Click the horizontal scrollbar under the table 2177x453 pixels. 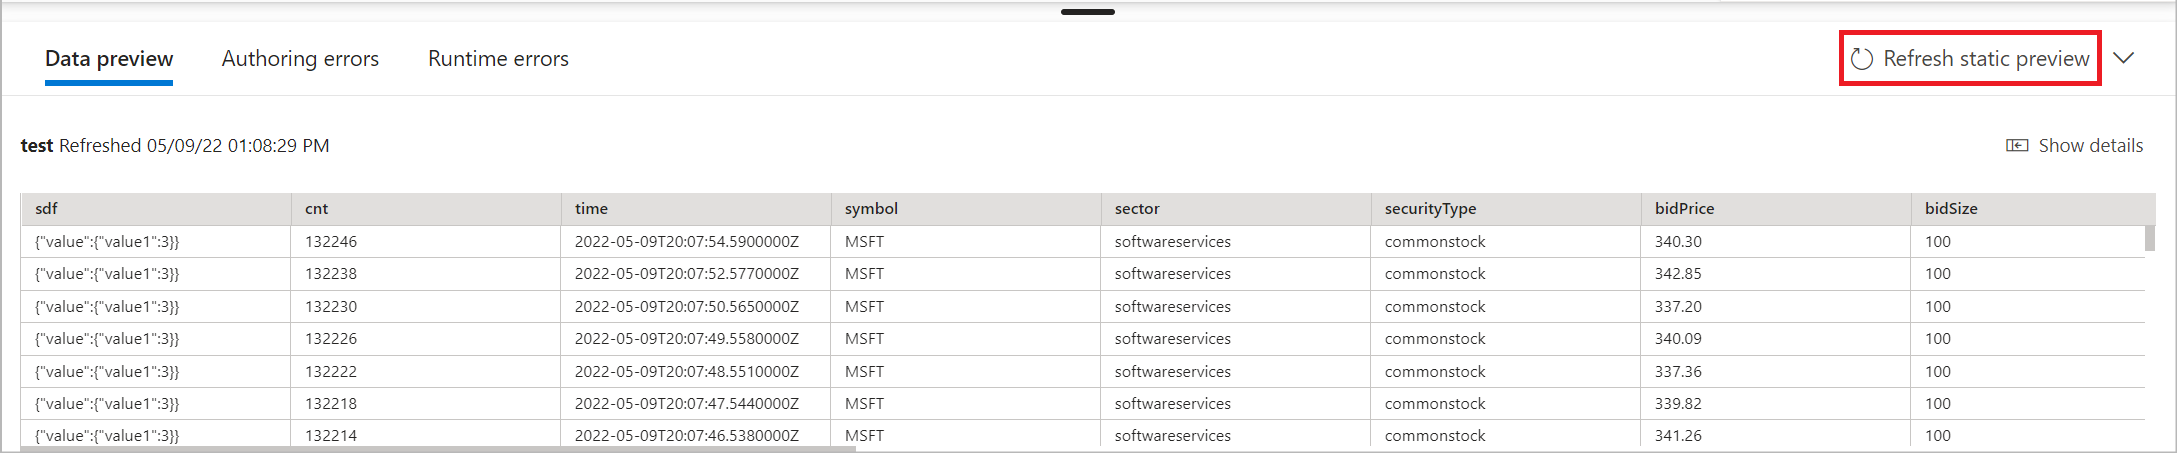(438, 449)
